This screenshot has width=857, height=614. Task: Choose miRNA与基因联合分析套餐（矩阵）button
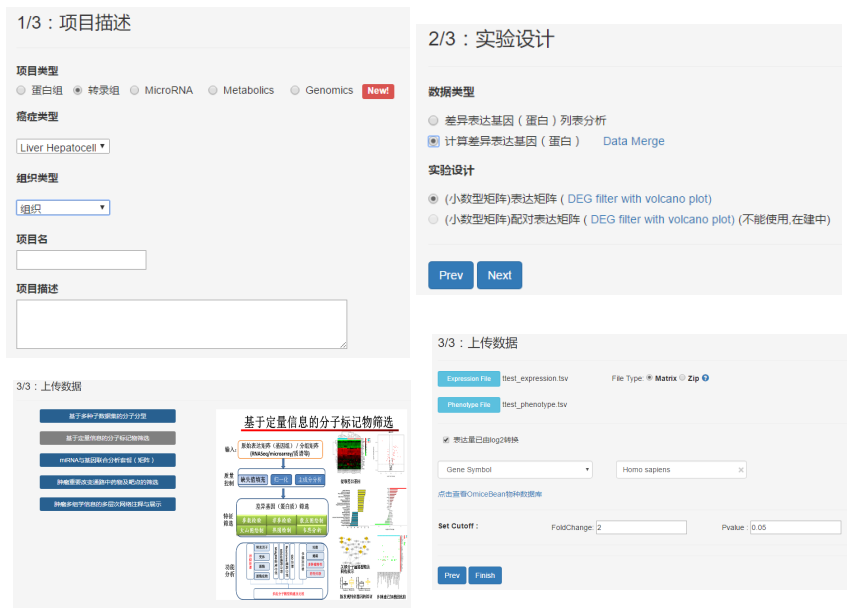pyautogui.click(x=108, y=460)
